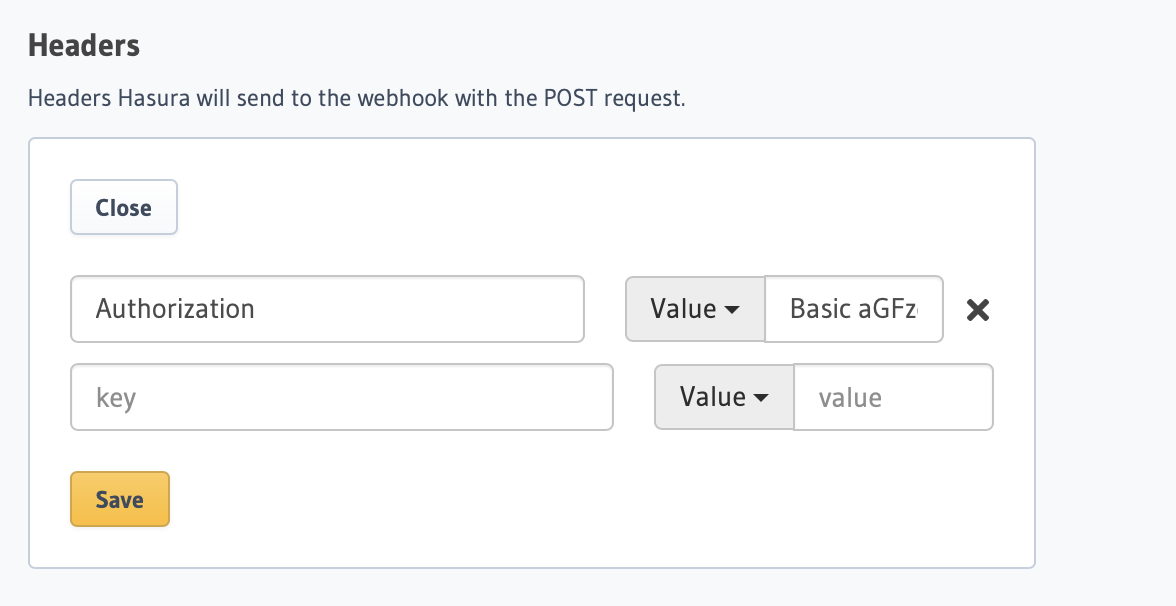The image size is (1176, 606).
Task: Click into the 'Basic aGFz' value field
Action: pos(854,309)
